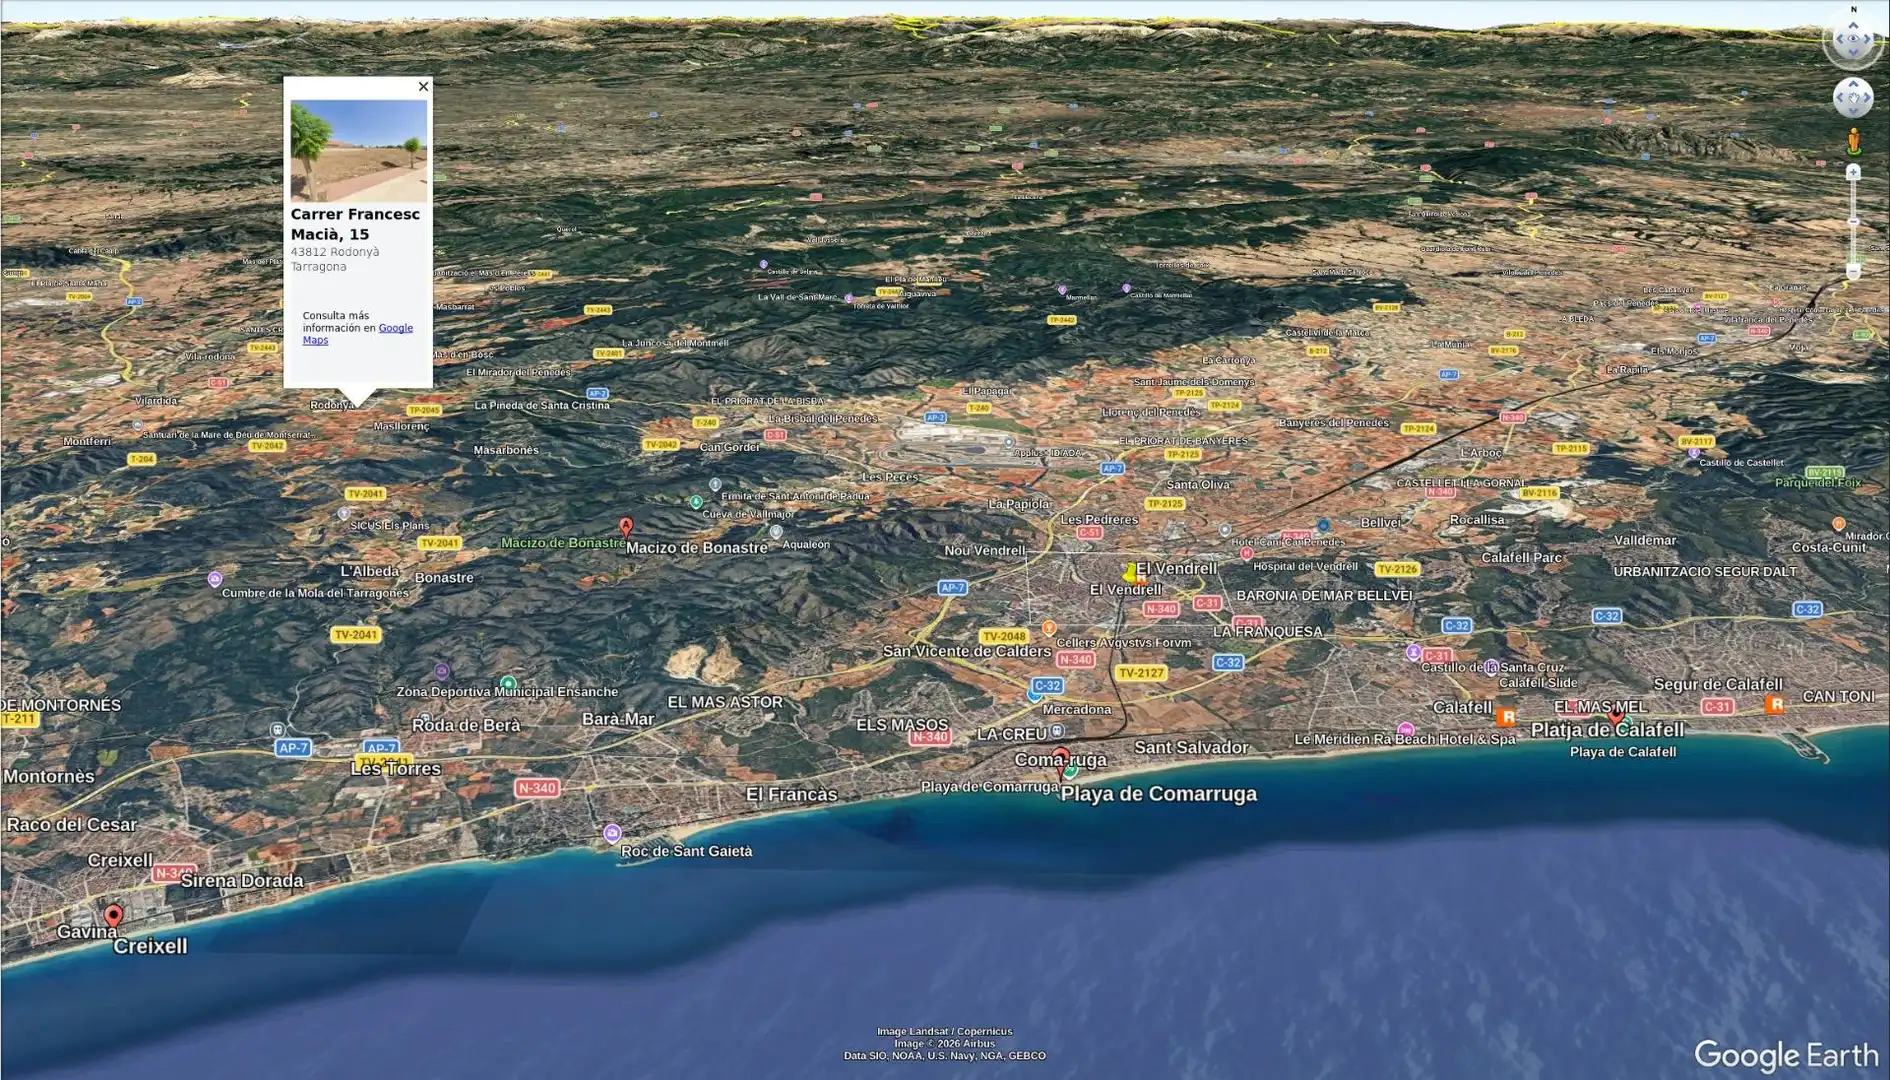The width and height of the screenshot is (1890, 1080).
Task: Click move-down arrow on the hand joystick
Action: (x=1853, y=111)
